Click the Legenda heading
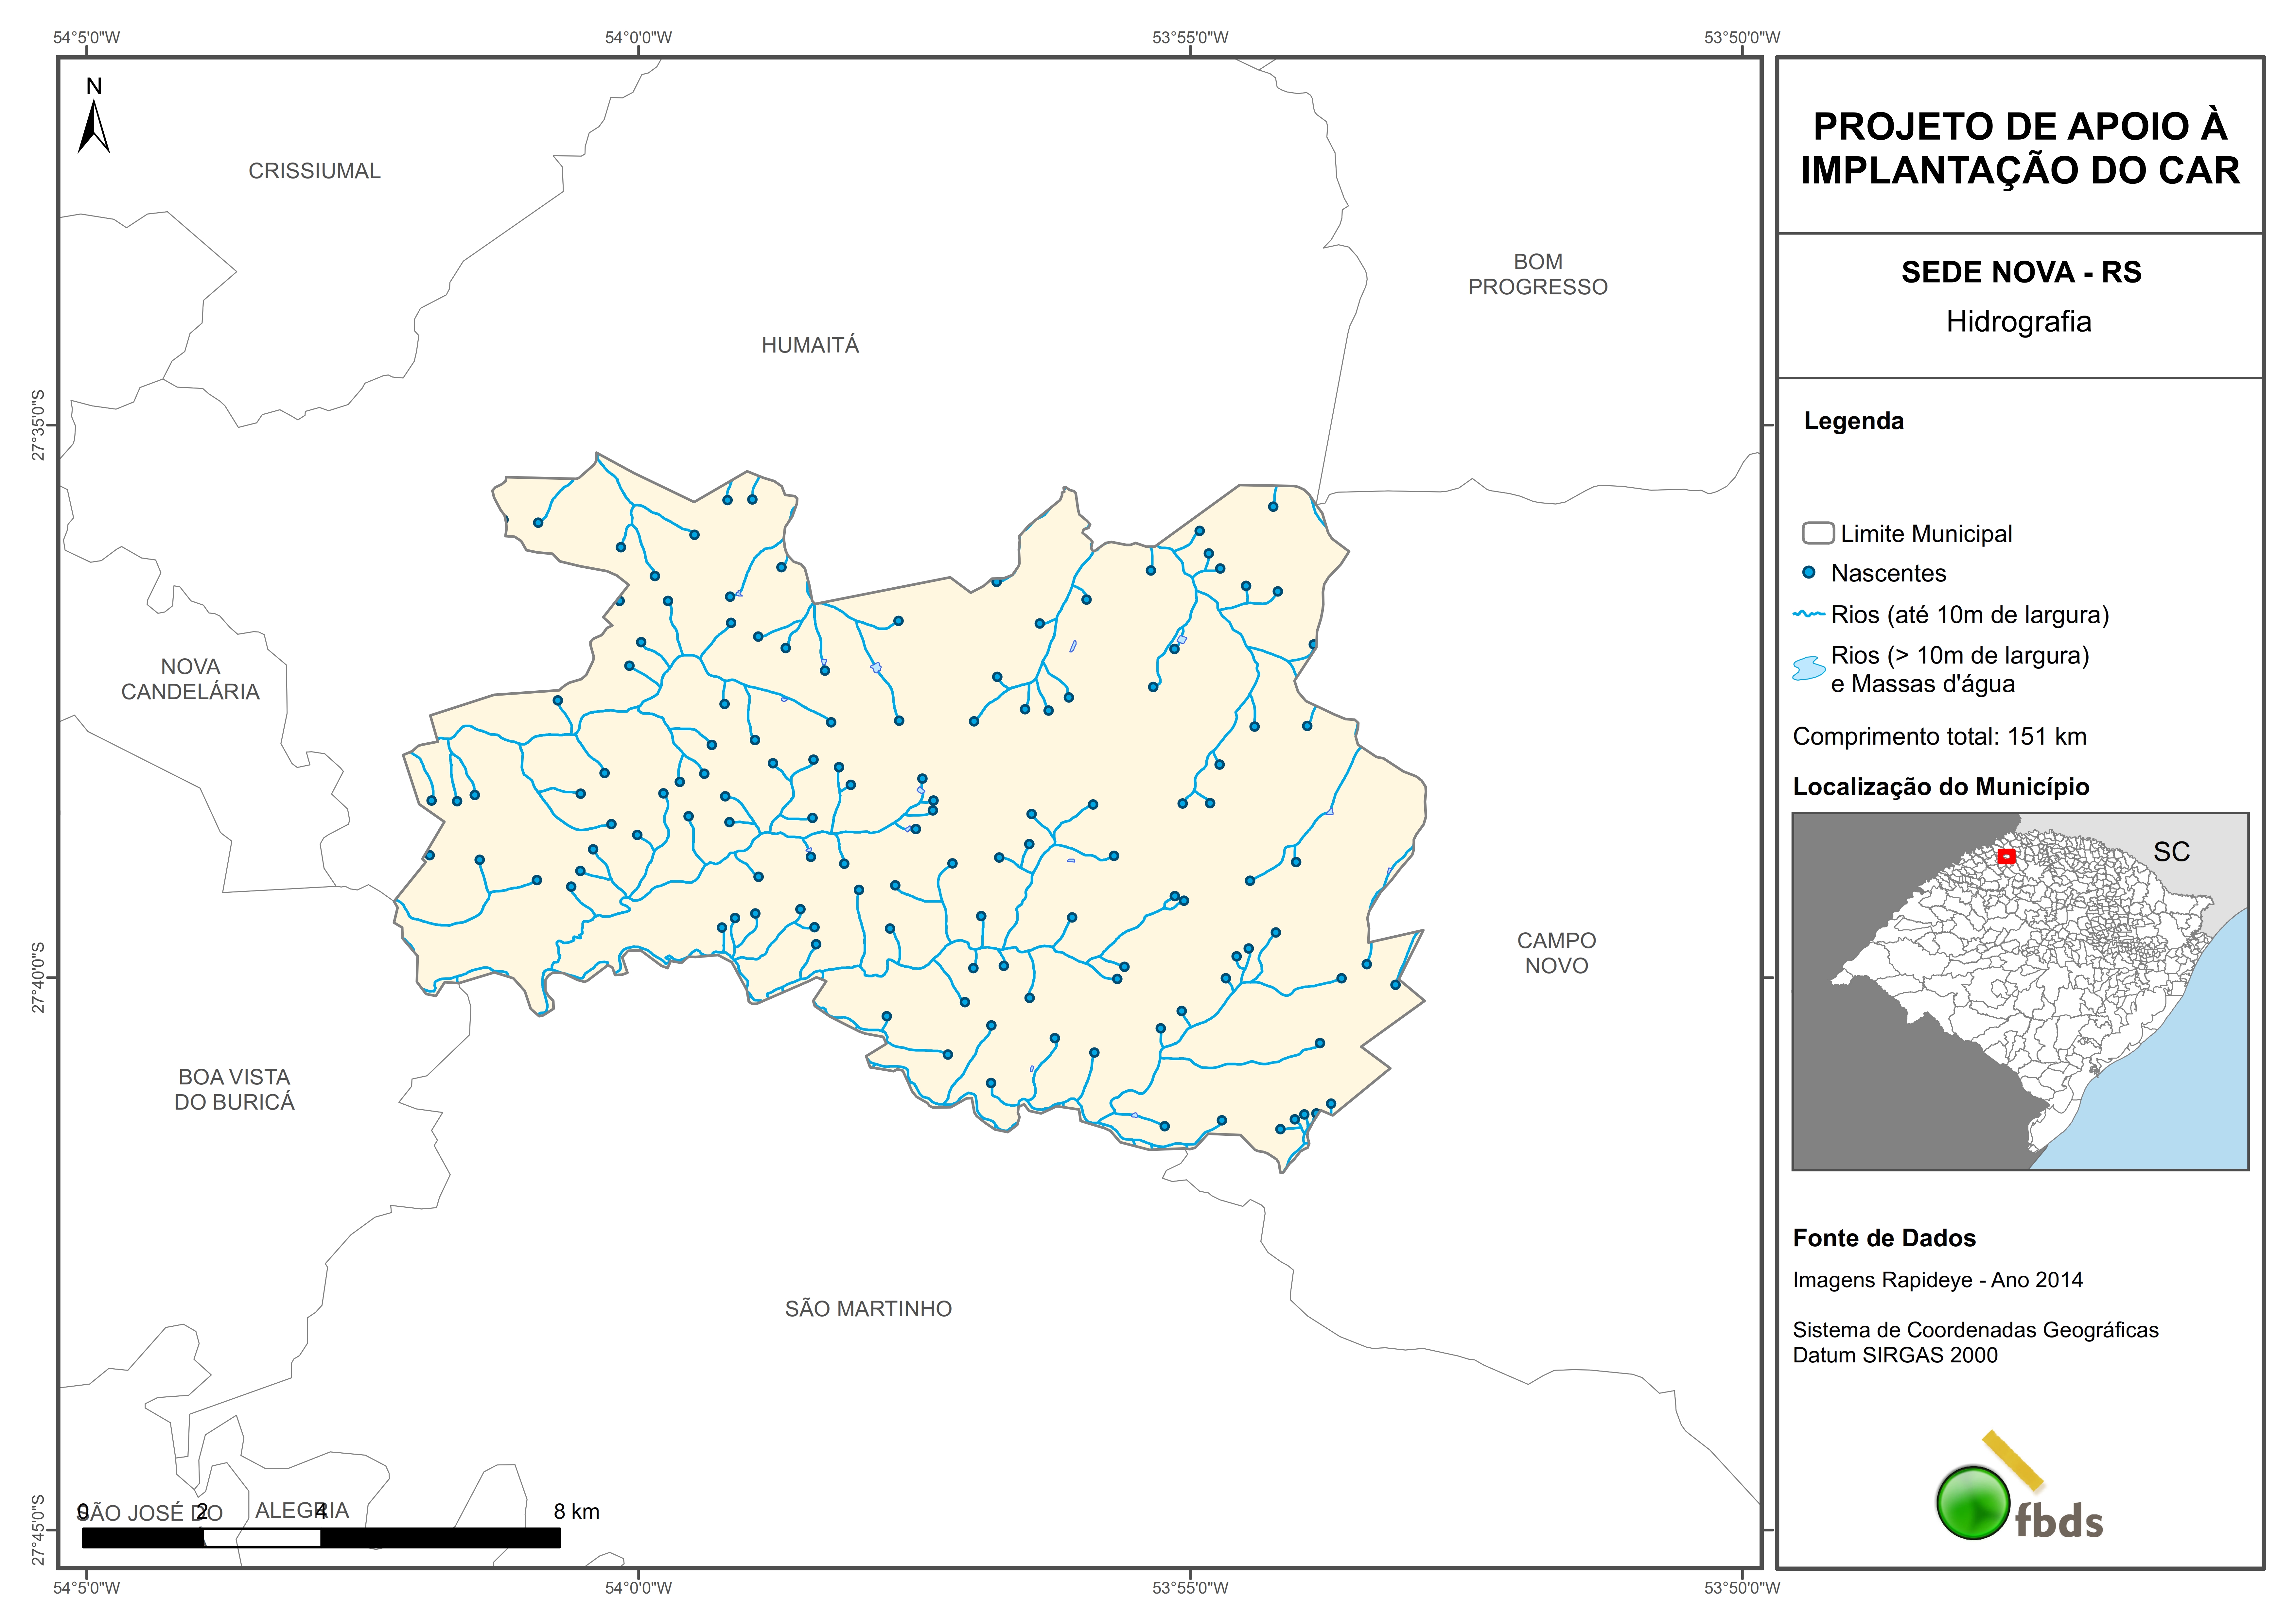Image resolution: width=2295 pixels, height=1624 pixels. point(1853,421)
